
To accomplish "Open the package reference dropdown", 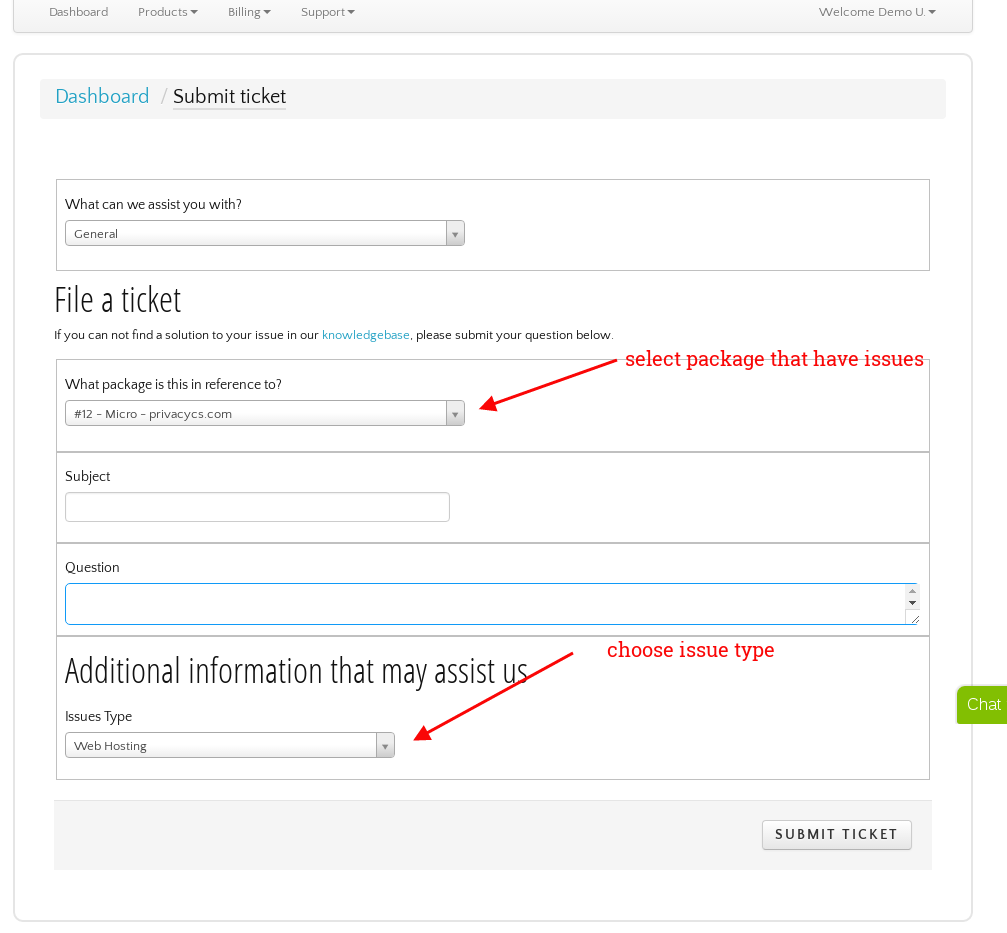I will [256, 414].
